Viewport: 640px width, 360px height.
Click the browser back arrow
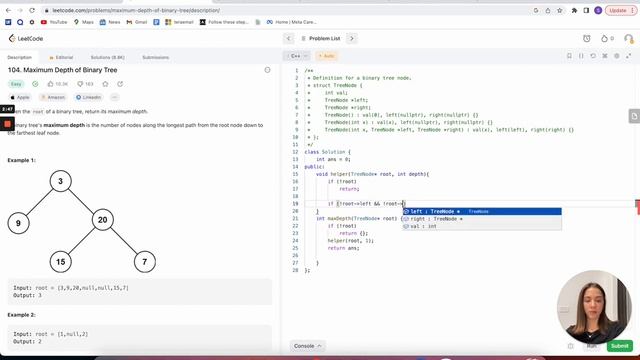pyautogui.click(x=9, y=10)
